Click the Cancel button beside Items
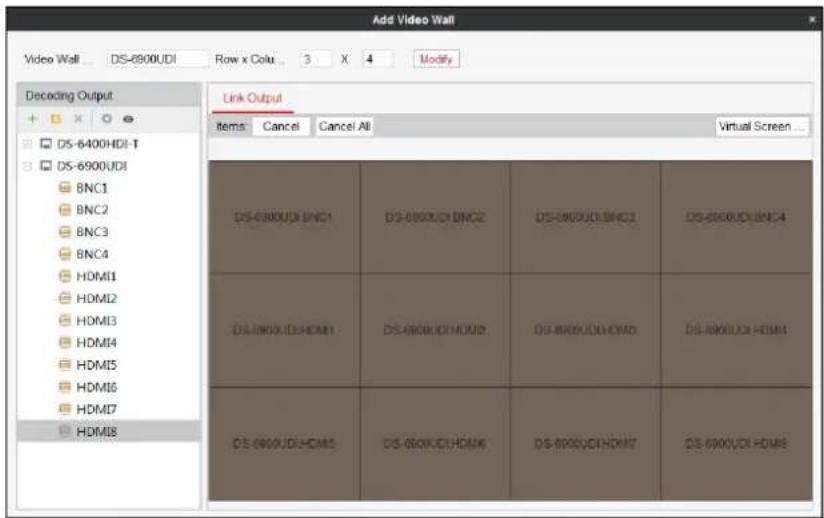 coord(281,127)
